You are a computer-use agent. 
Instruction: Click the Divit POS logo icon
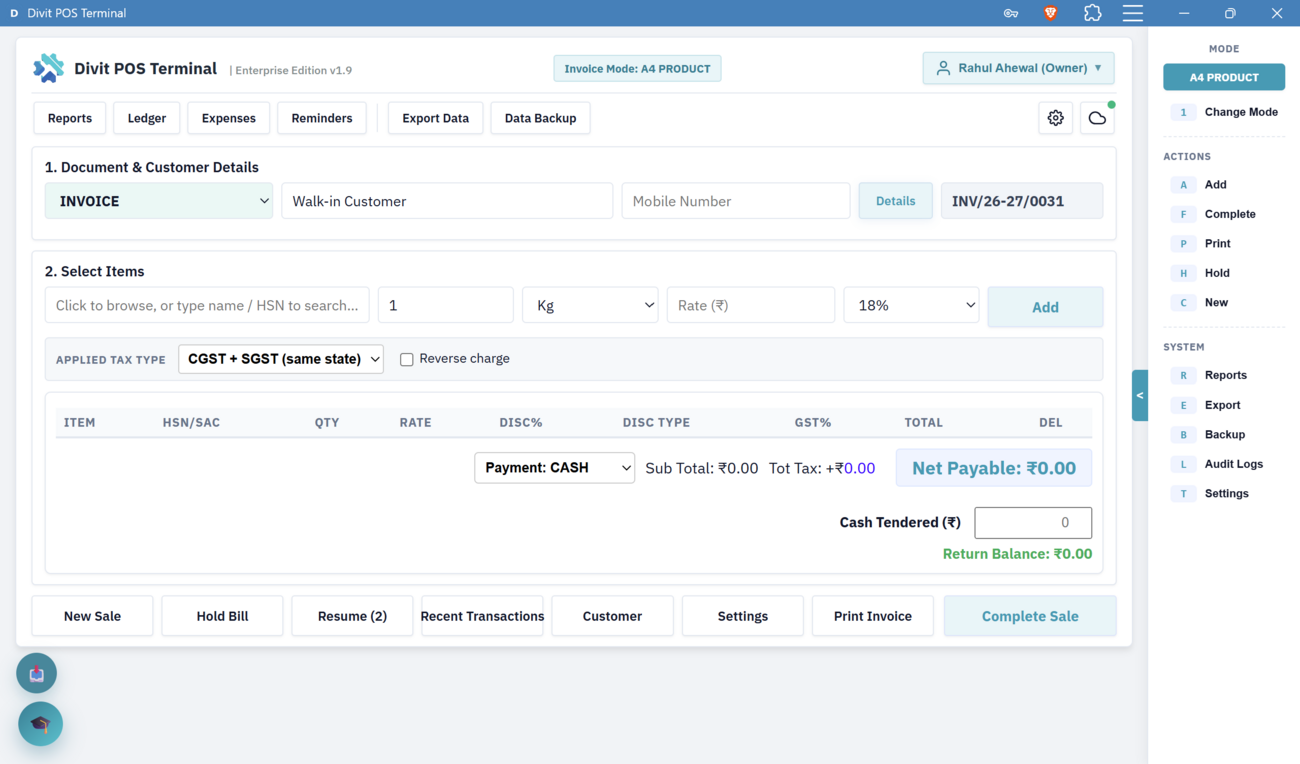coord(48,68)
